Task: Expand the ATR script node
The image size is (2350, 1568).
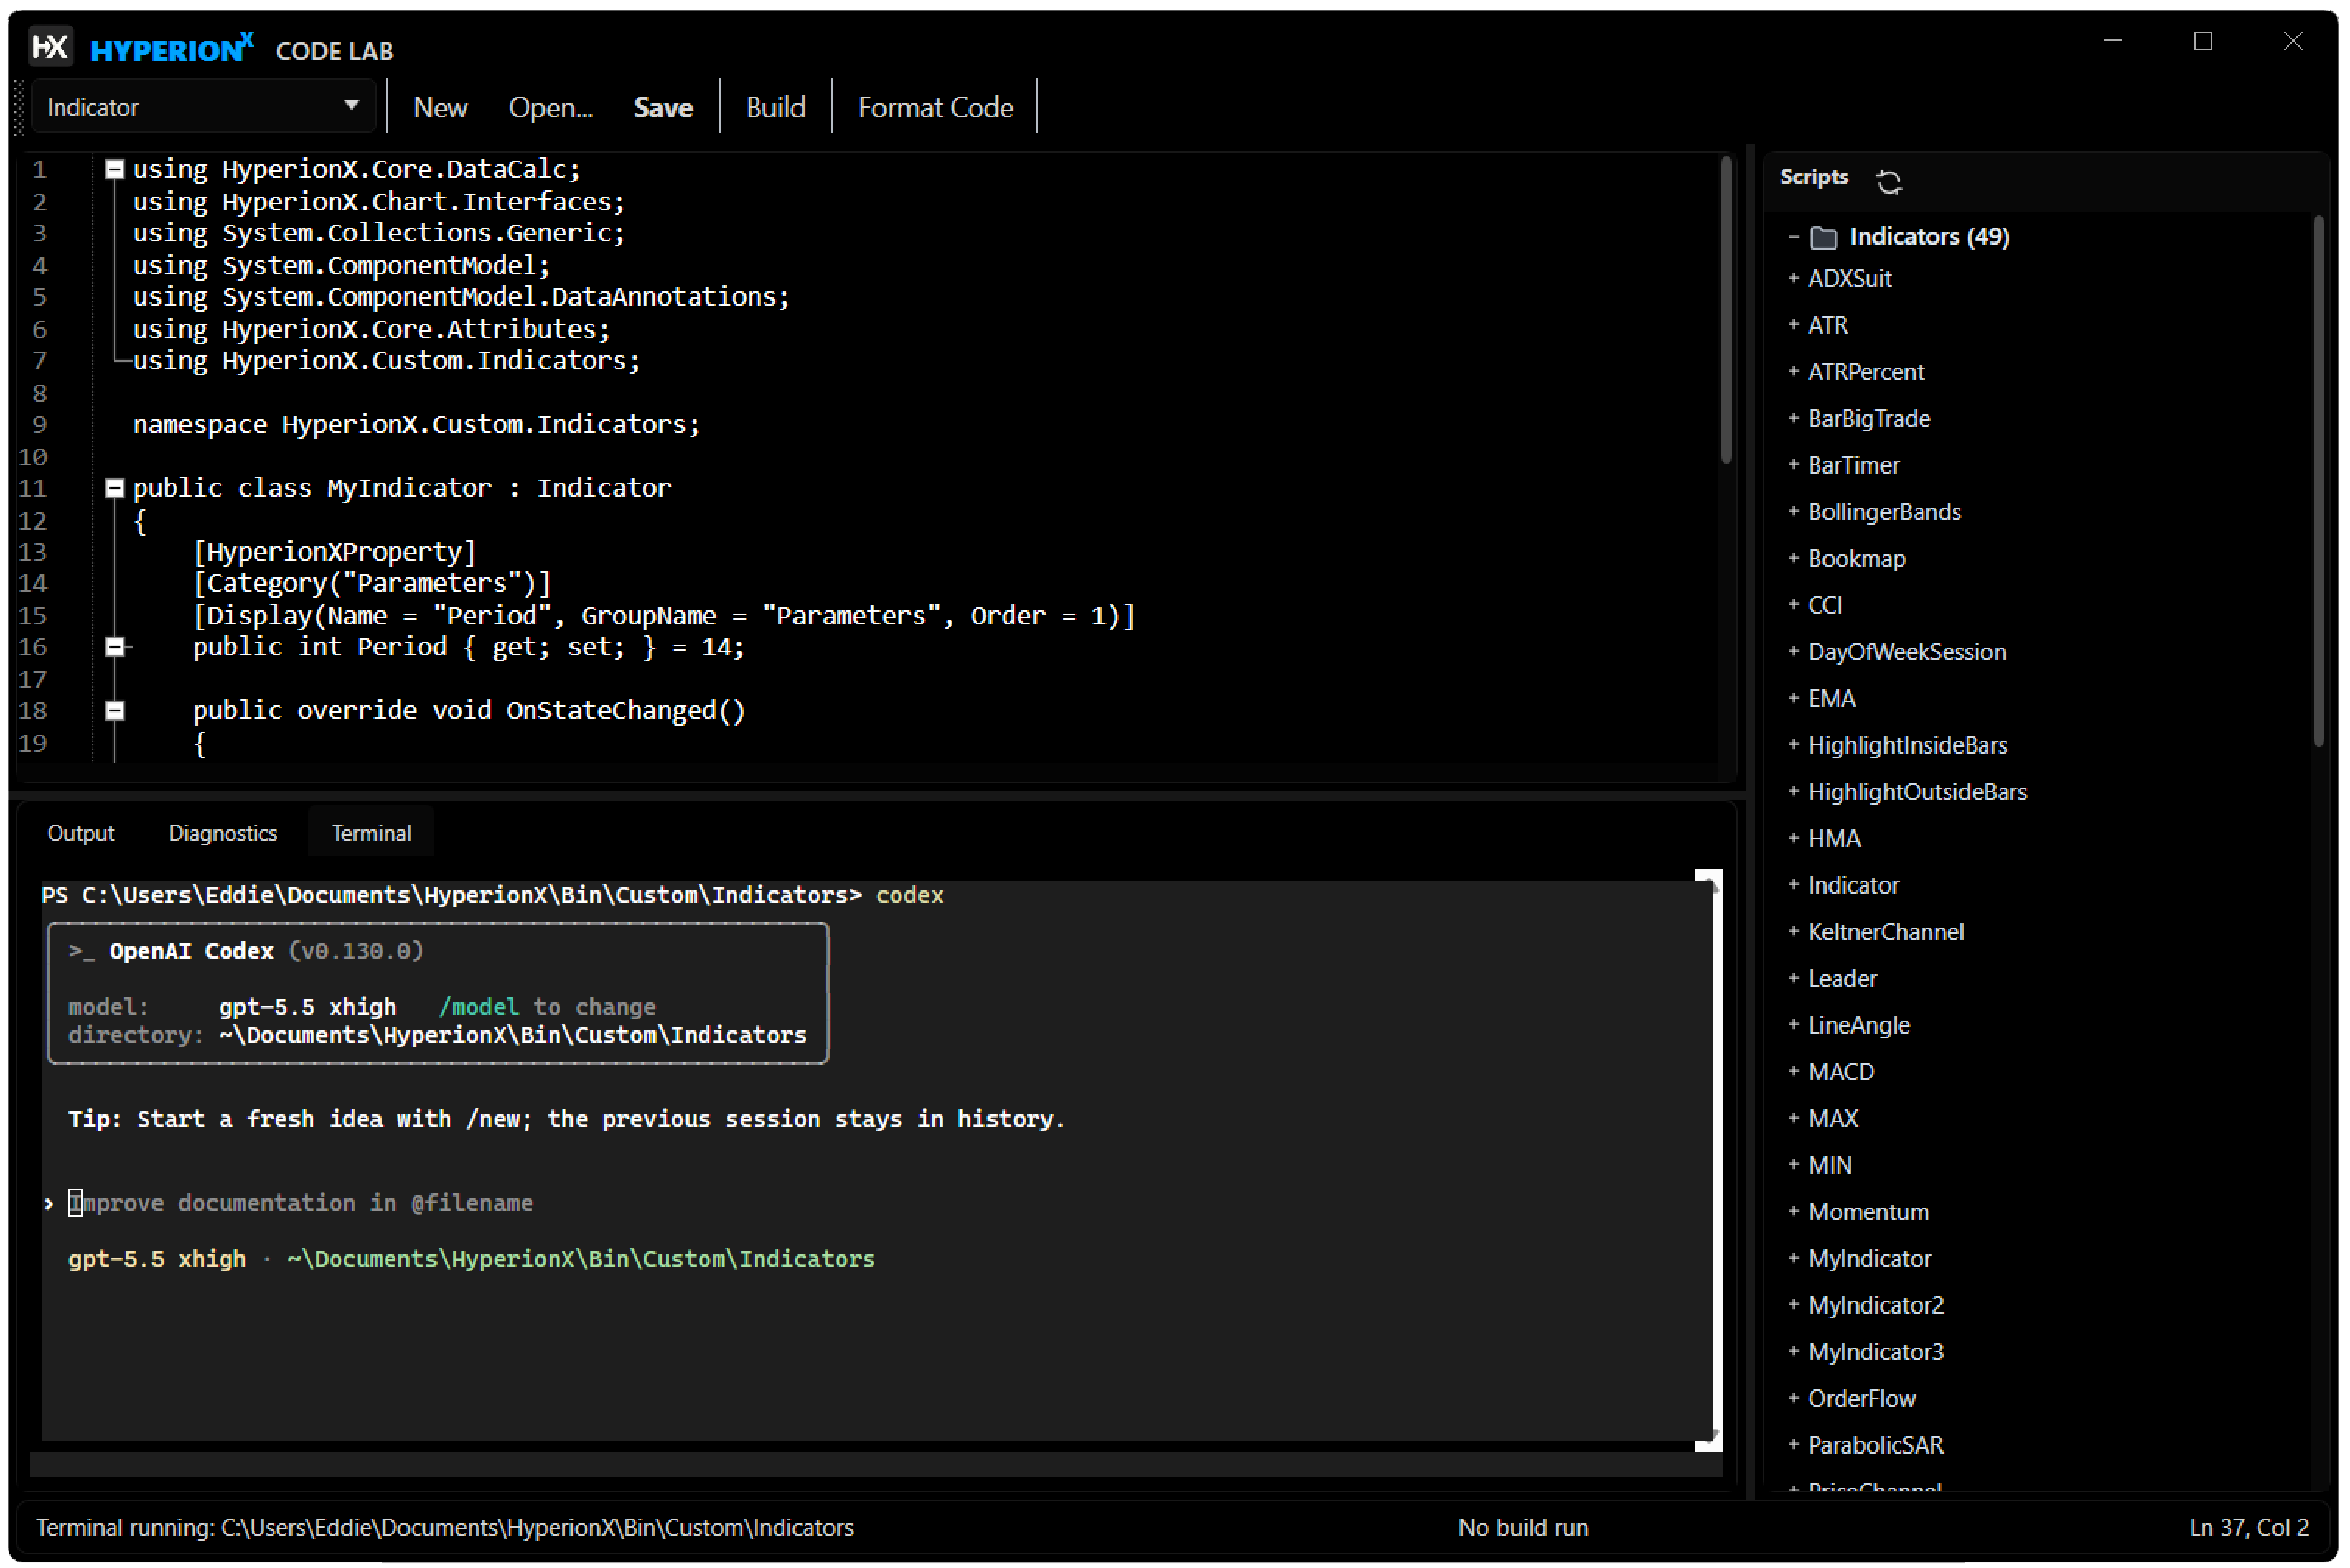Action: click(x=1793, y=325)
